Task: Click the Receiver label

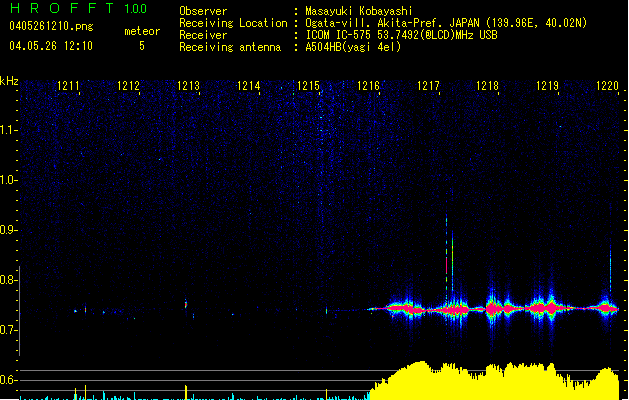Action: pyautogui.click(x=203, y=35)
